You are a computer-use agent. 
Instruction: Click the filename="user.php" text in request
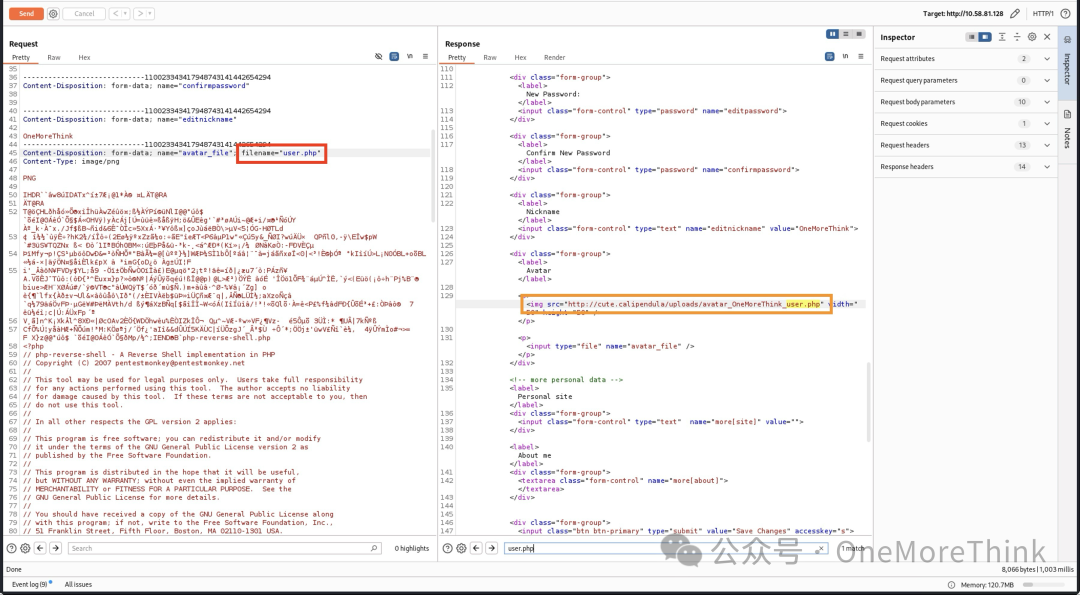281,153
